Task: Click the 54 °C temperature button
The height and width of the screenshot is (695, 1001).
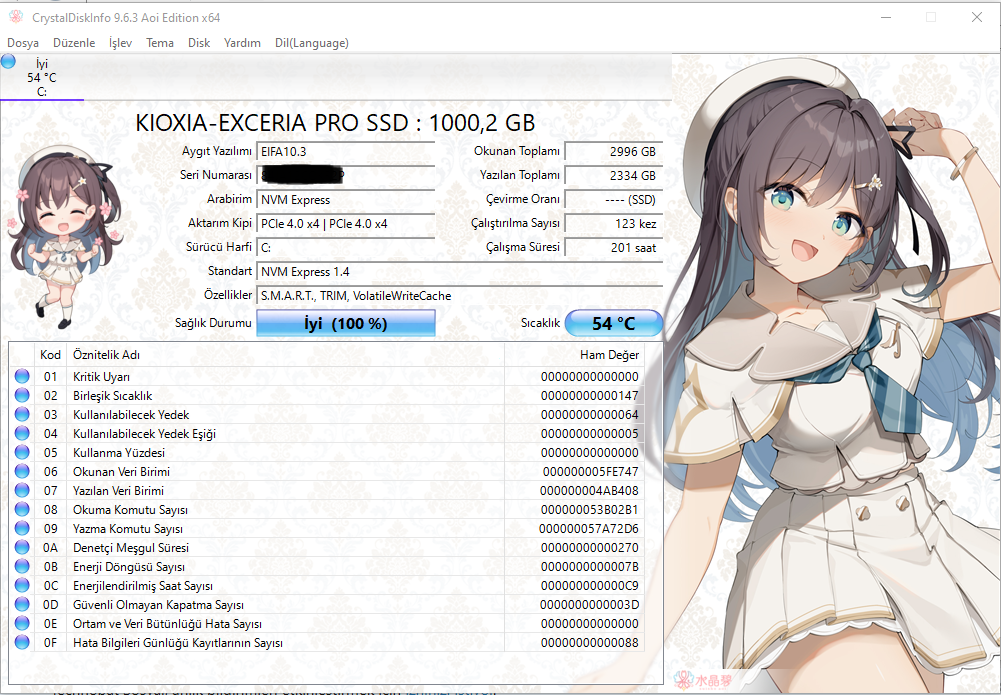Action: point(613,324)
